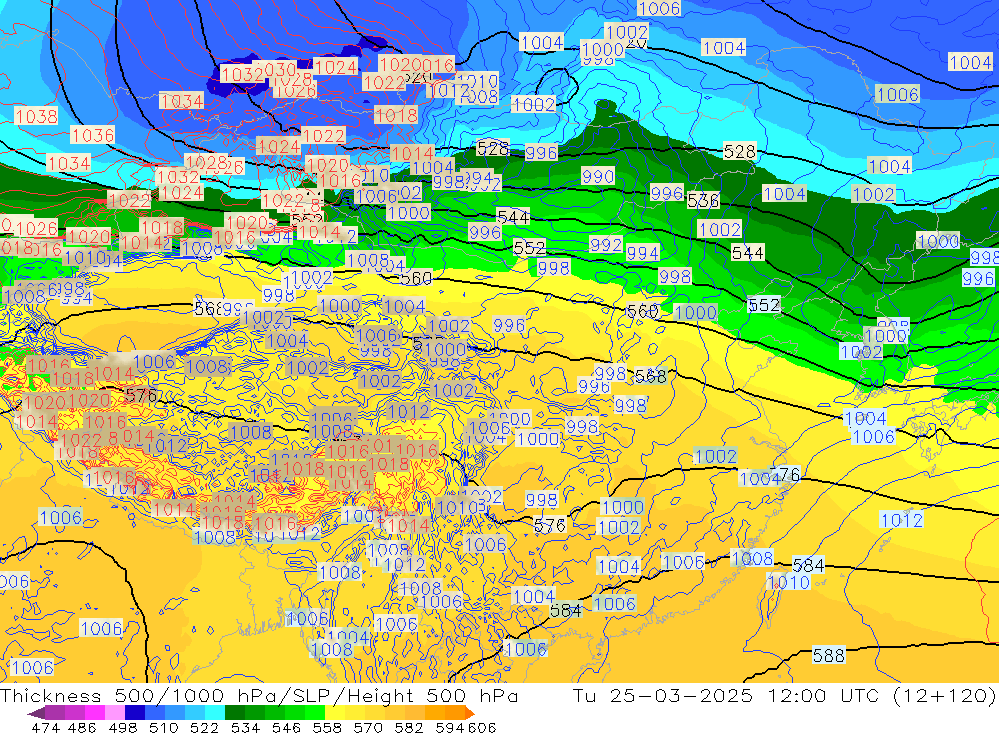Click the magenta swatch in the thickness legend
1000x733 pixels.
94,713
